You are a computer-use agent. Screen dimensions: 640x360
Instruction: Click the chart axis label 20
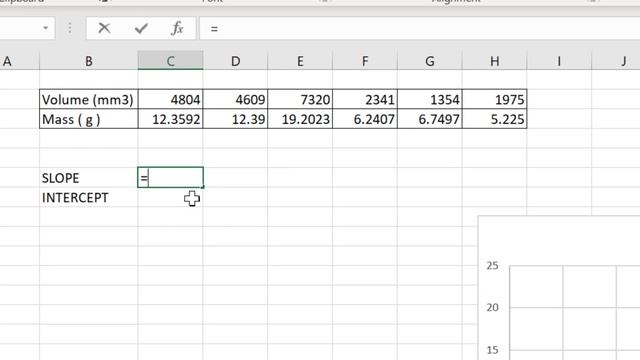[x=492, y=307]
